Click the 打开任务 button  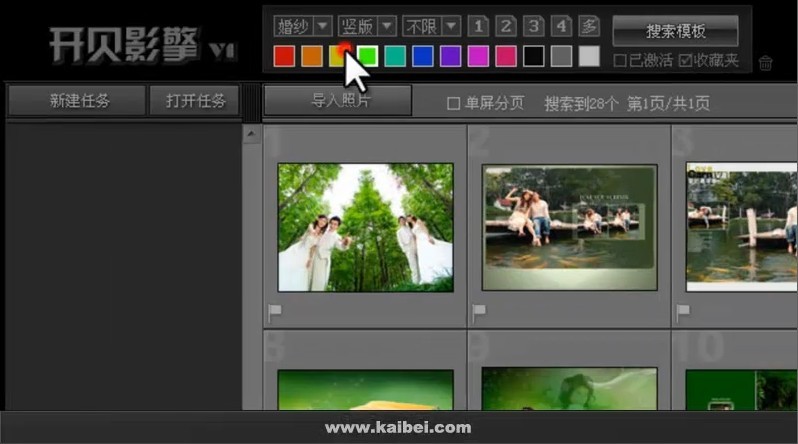click(194, 101)
